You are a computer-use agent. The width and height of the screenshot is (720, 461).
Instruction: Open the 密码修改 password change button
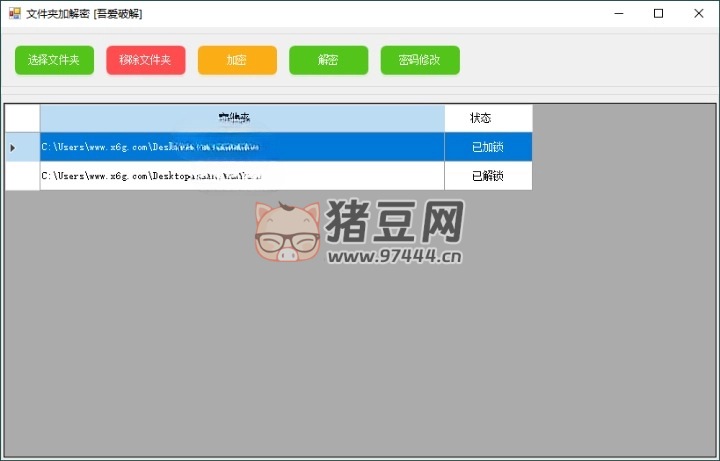420,60
